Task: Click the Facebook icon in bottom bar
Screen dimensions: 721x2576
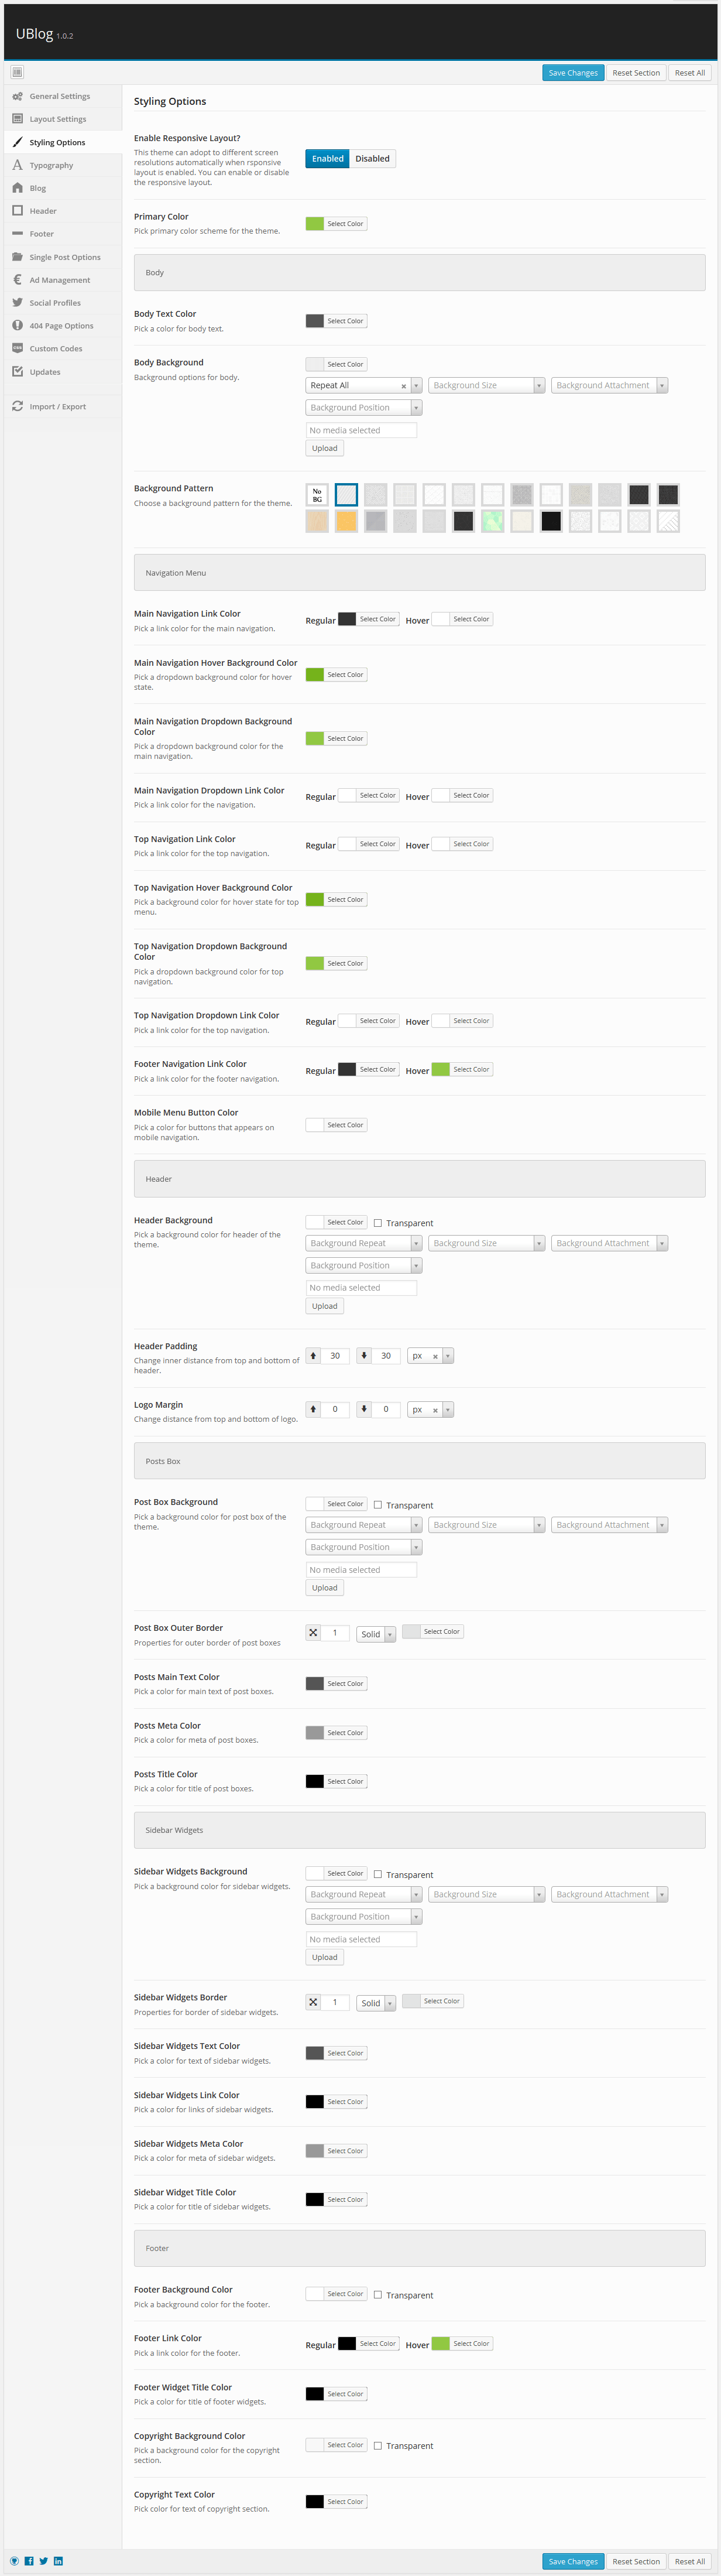Action: coord(29,2561)
